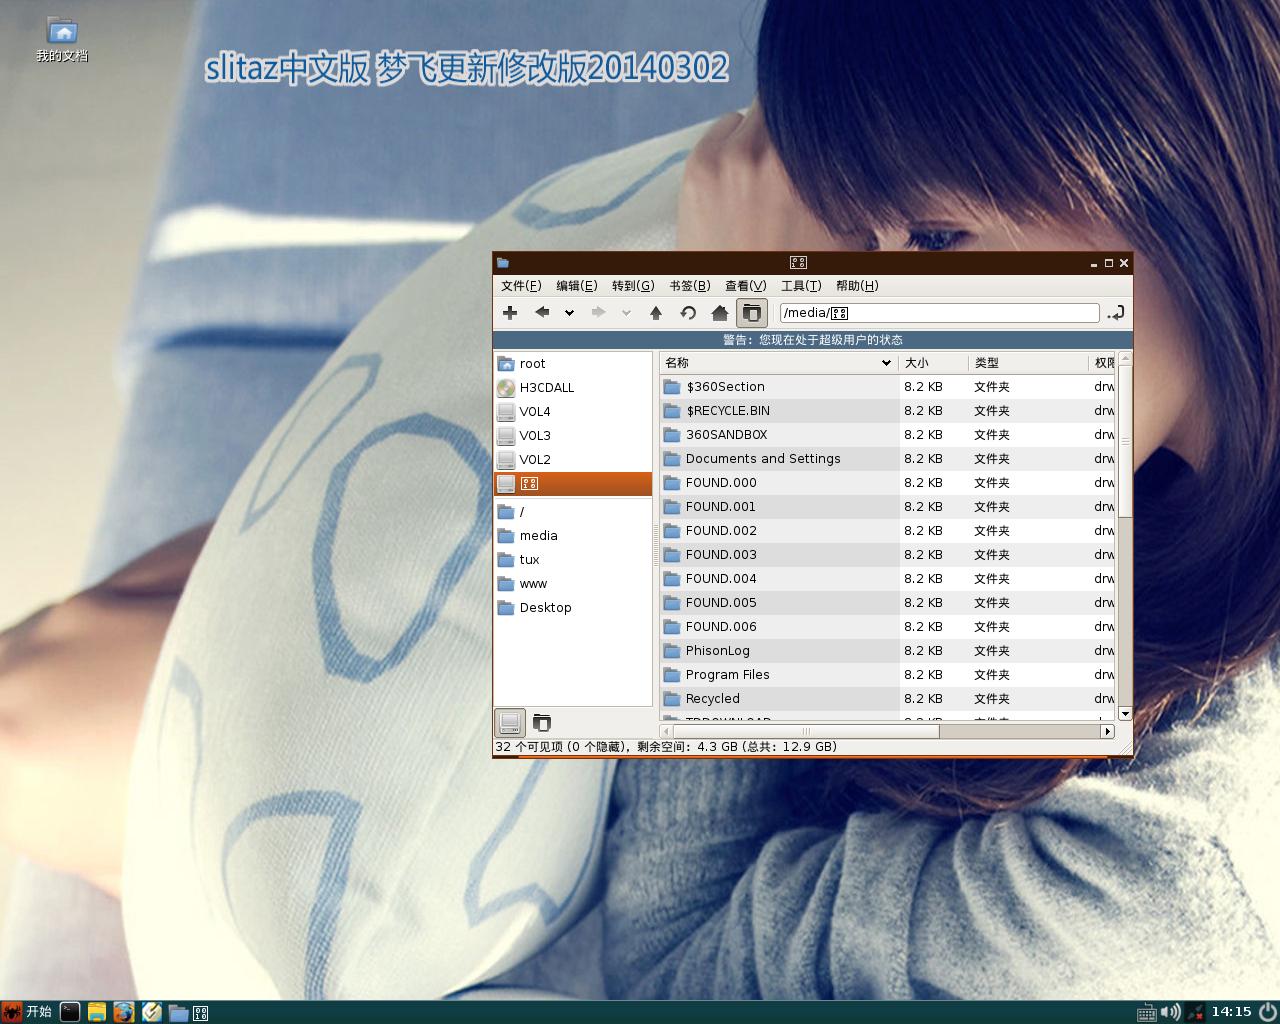The image size is (1280, 1024).
Task: Open the taskbar text editor launcher
Action: point(151,1012)
